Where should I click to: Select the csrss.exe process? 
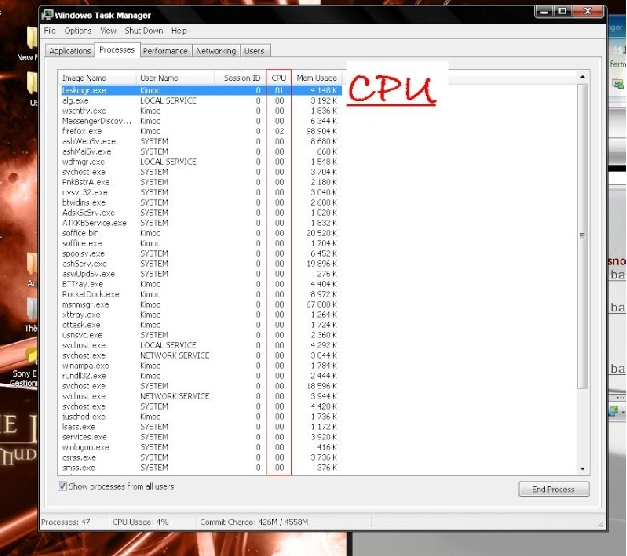pyautogui.click(x=200, y=458)
